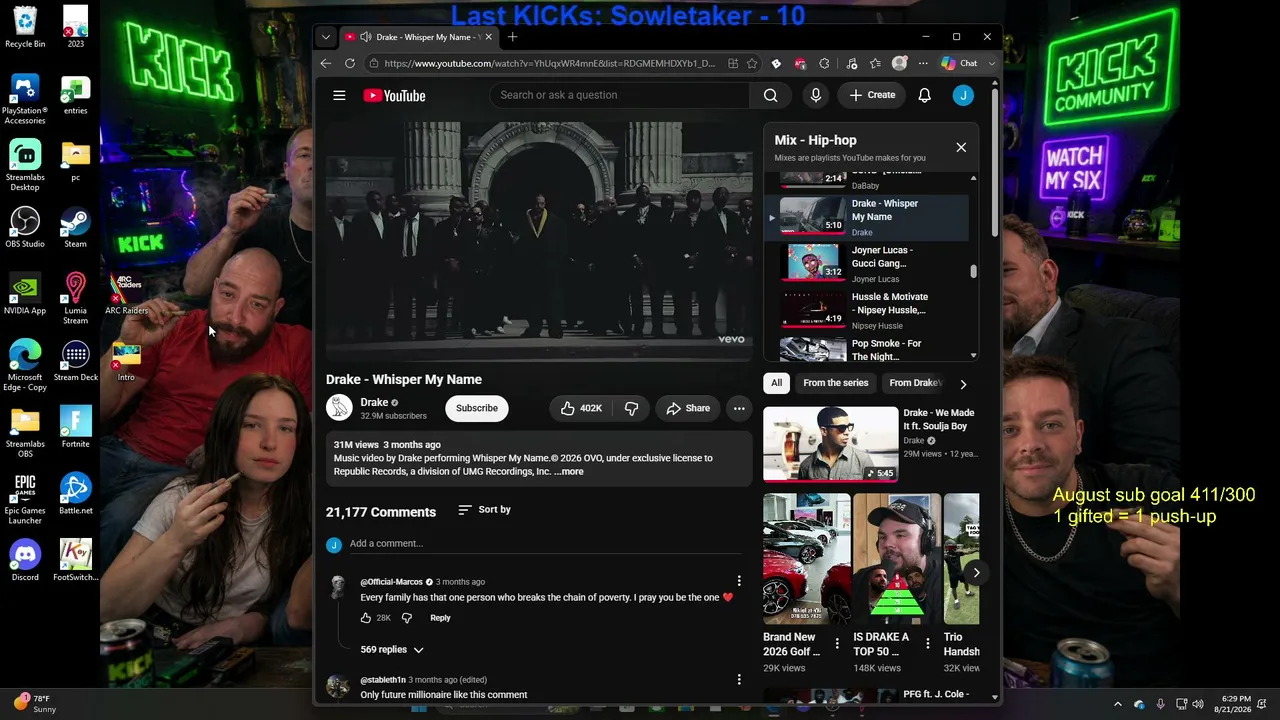This screenshot has height=720, width=1280.
Task: Start voice search with the microphone
Action: [816, 95]
